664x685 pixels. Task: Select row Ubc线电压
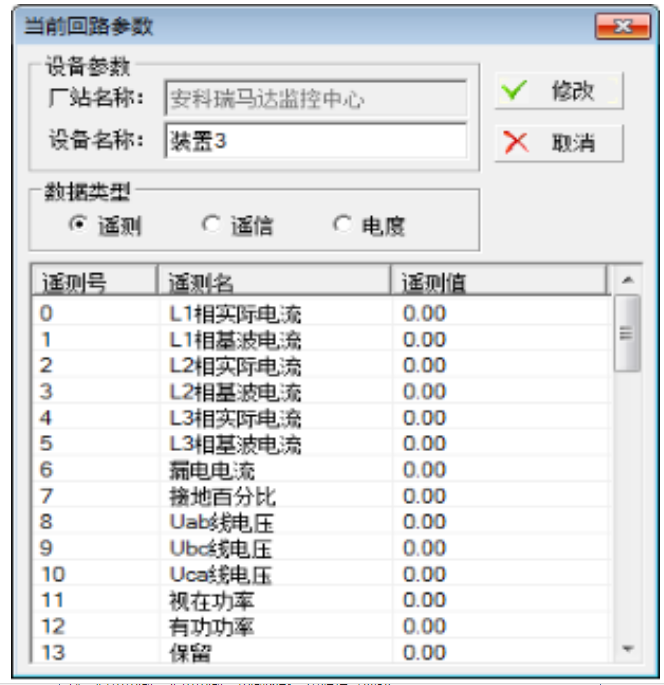tap(321, 548)
